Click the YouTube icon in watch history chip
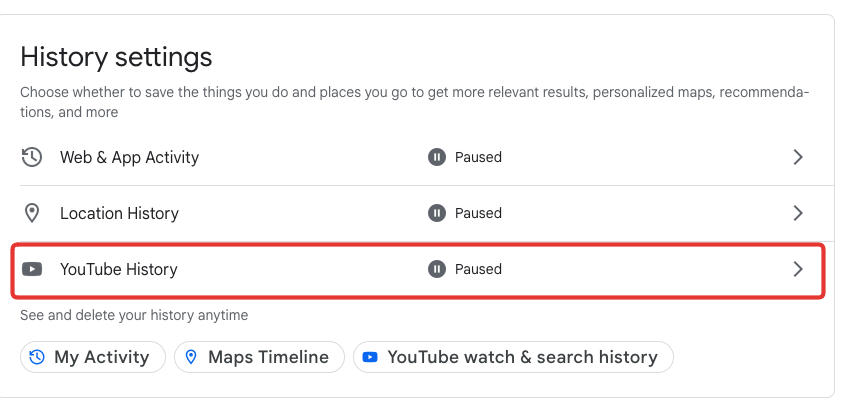Viewport: 843px width, 403px height. [x=371, y=357]
